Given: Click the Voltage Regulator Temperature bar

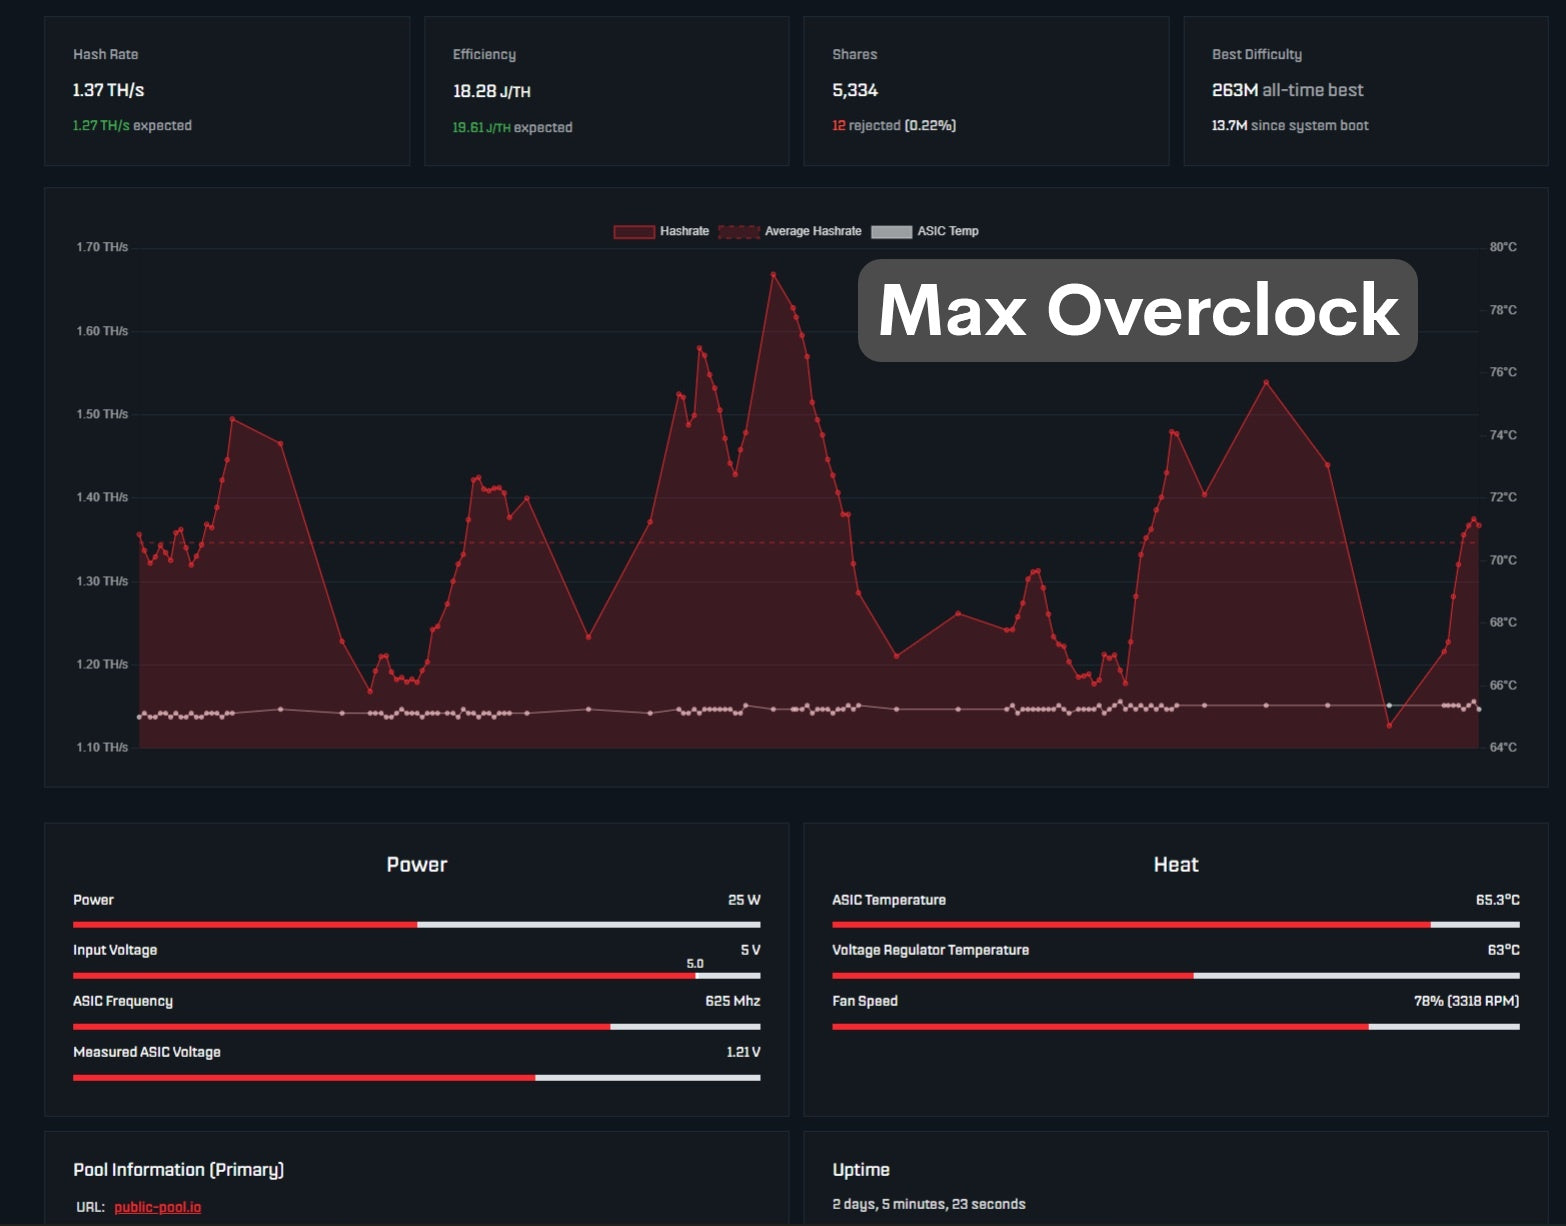Looking at the screenshot, I should tap(1175, 975).
